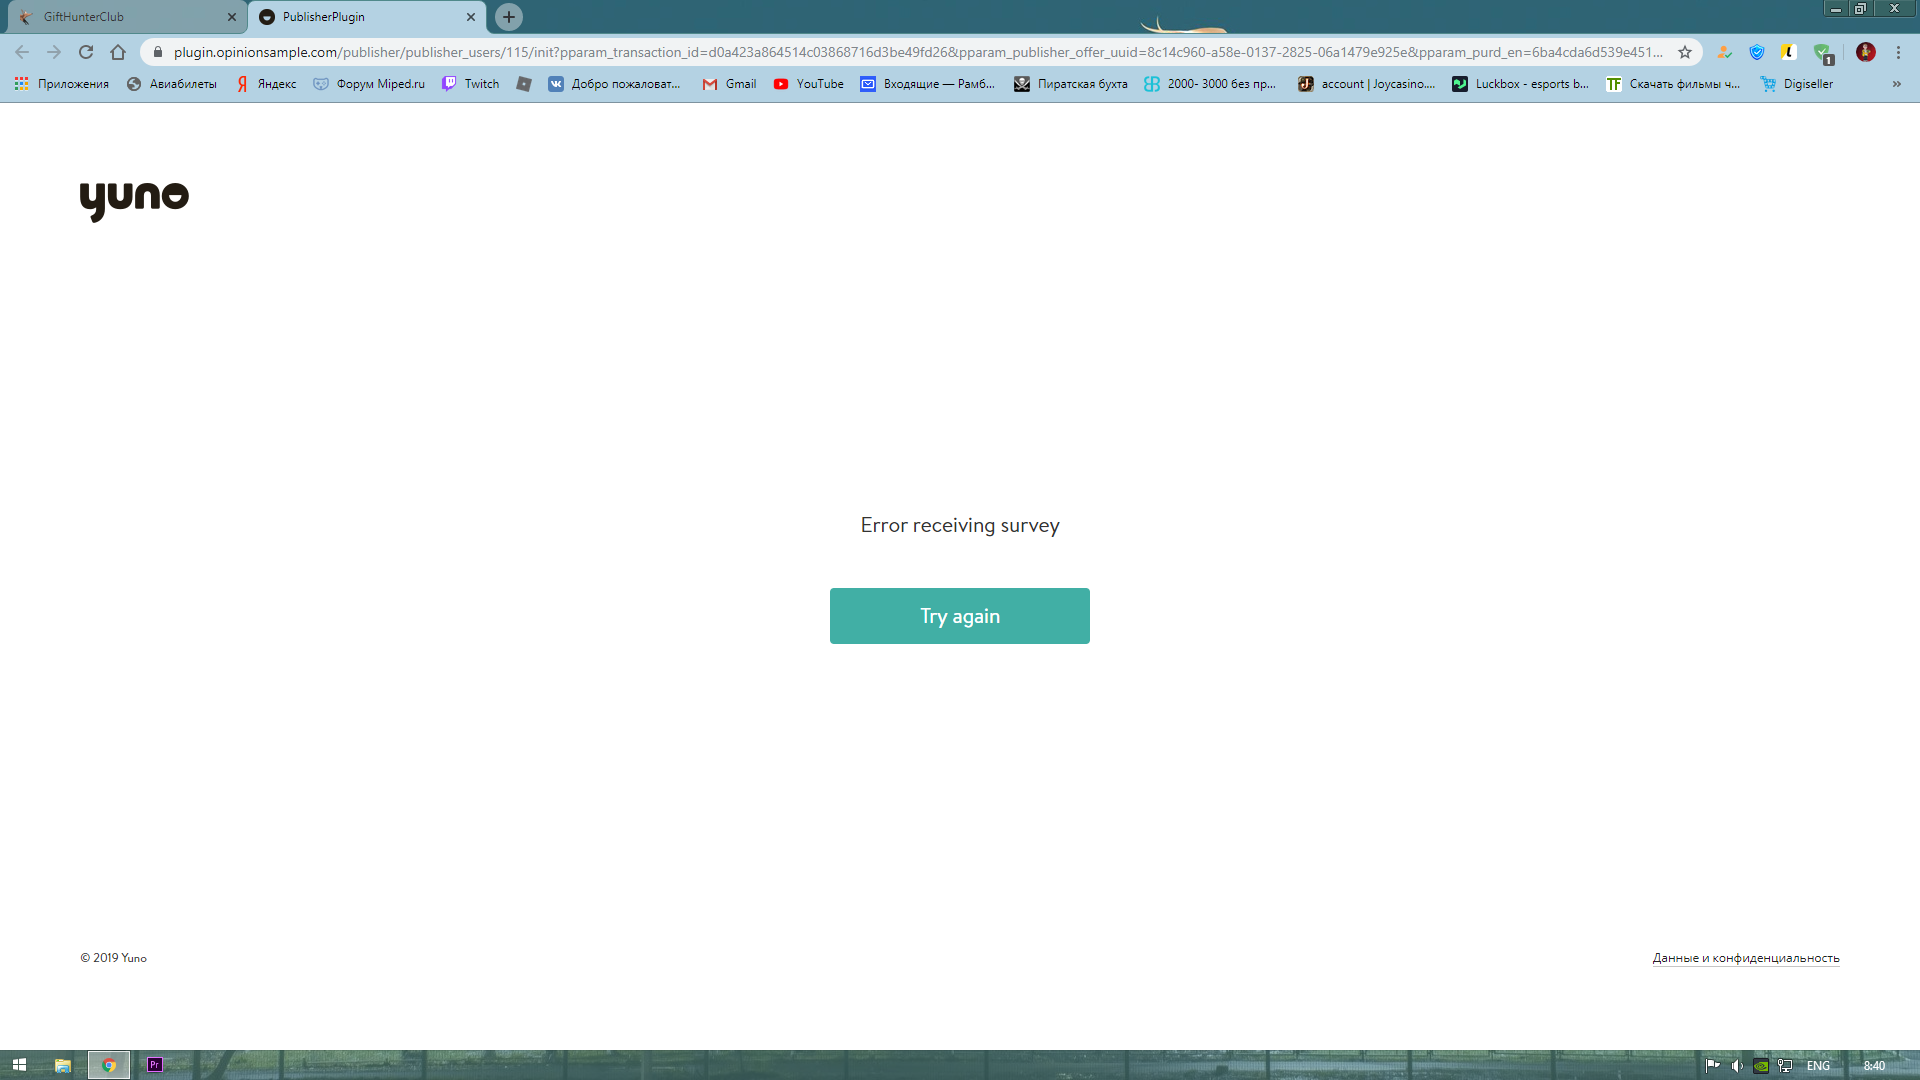The image size is (1920, 1080).
Task: Click the blue shield extension icon
Action: click(x=1757, y=52)
